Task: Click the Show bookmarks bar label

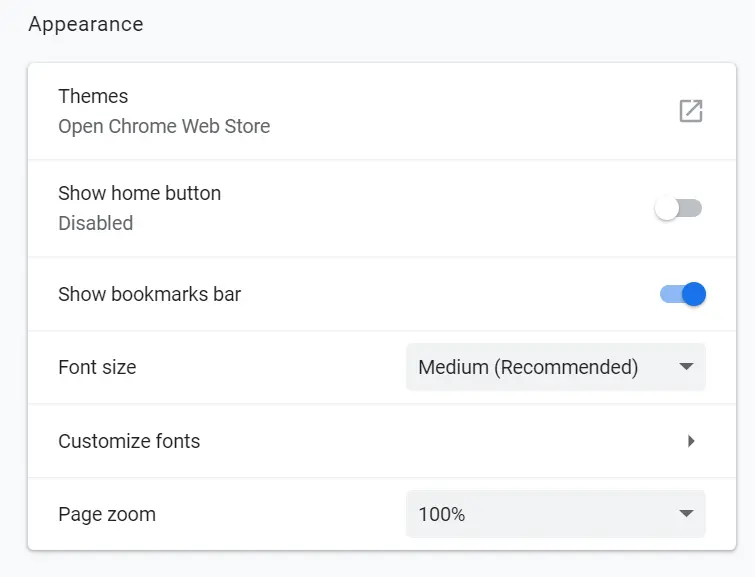Action: 149,294
